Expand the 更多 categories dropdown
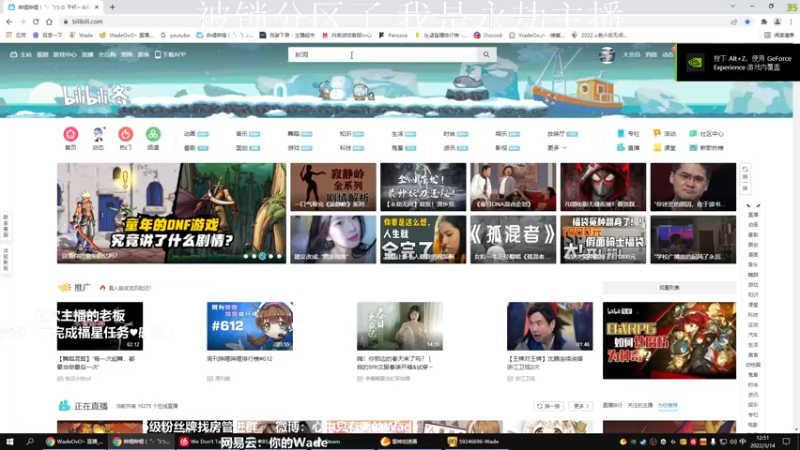The image size is (800, 450). (557, 147)
